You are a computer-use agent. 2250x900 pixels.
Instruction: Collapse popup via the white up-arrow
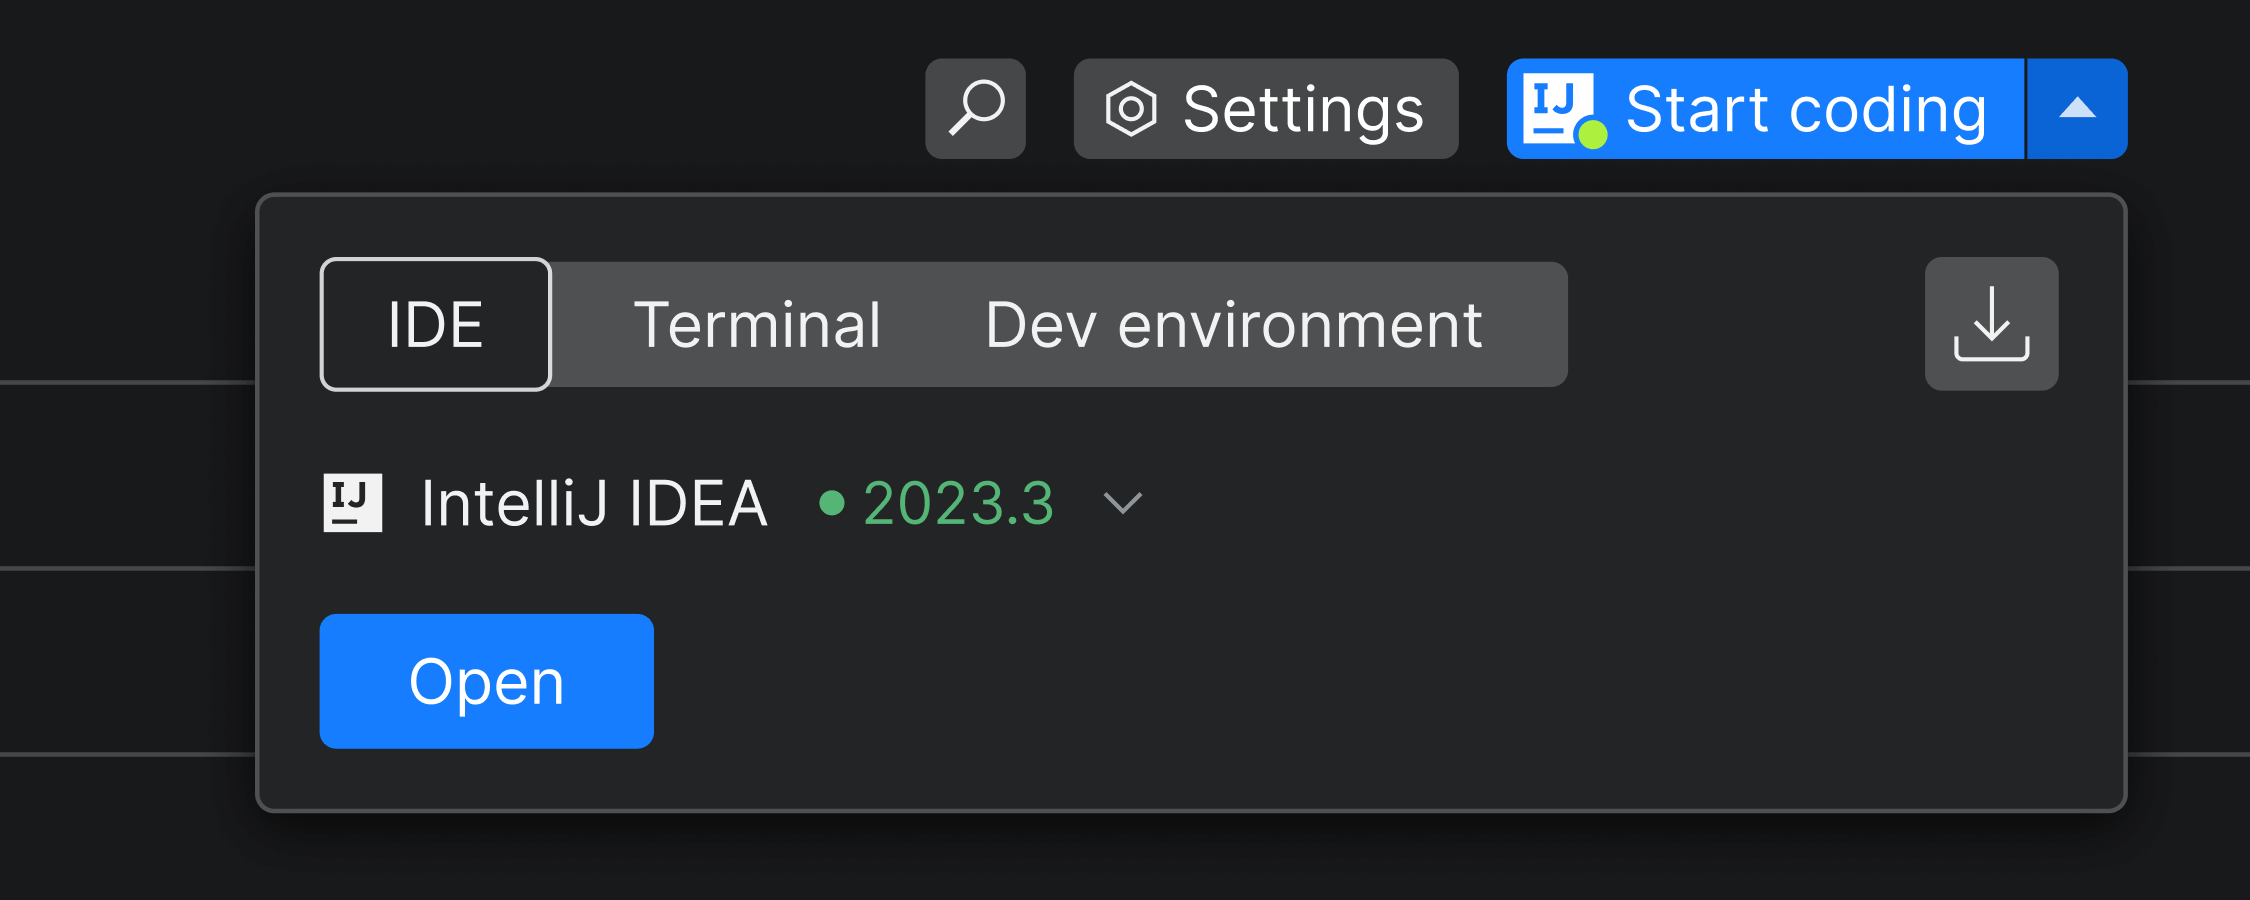click(x=2077, y=108)
